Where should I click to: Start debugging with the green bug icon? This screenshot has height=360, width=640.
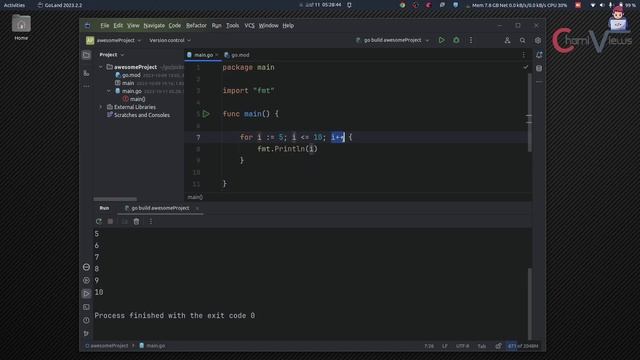click(x=456, y=40)
